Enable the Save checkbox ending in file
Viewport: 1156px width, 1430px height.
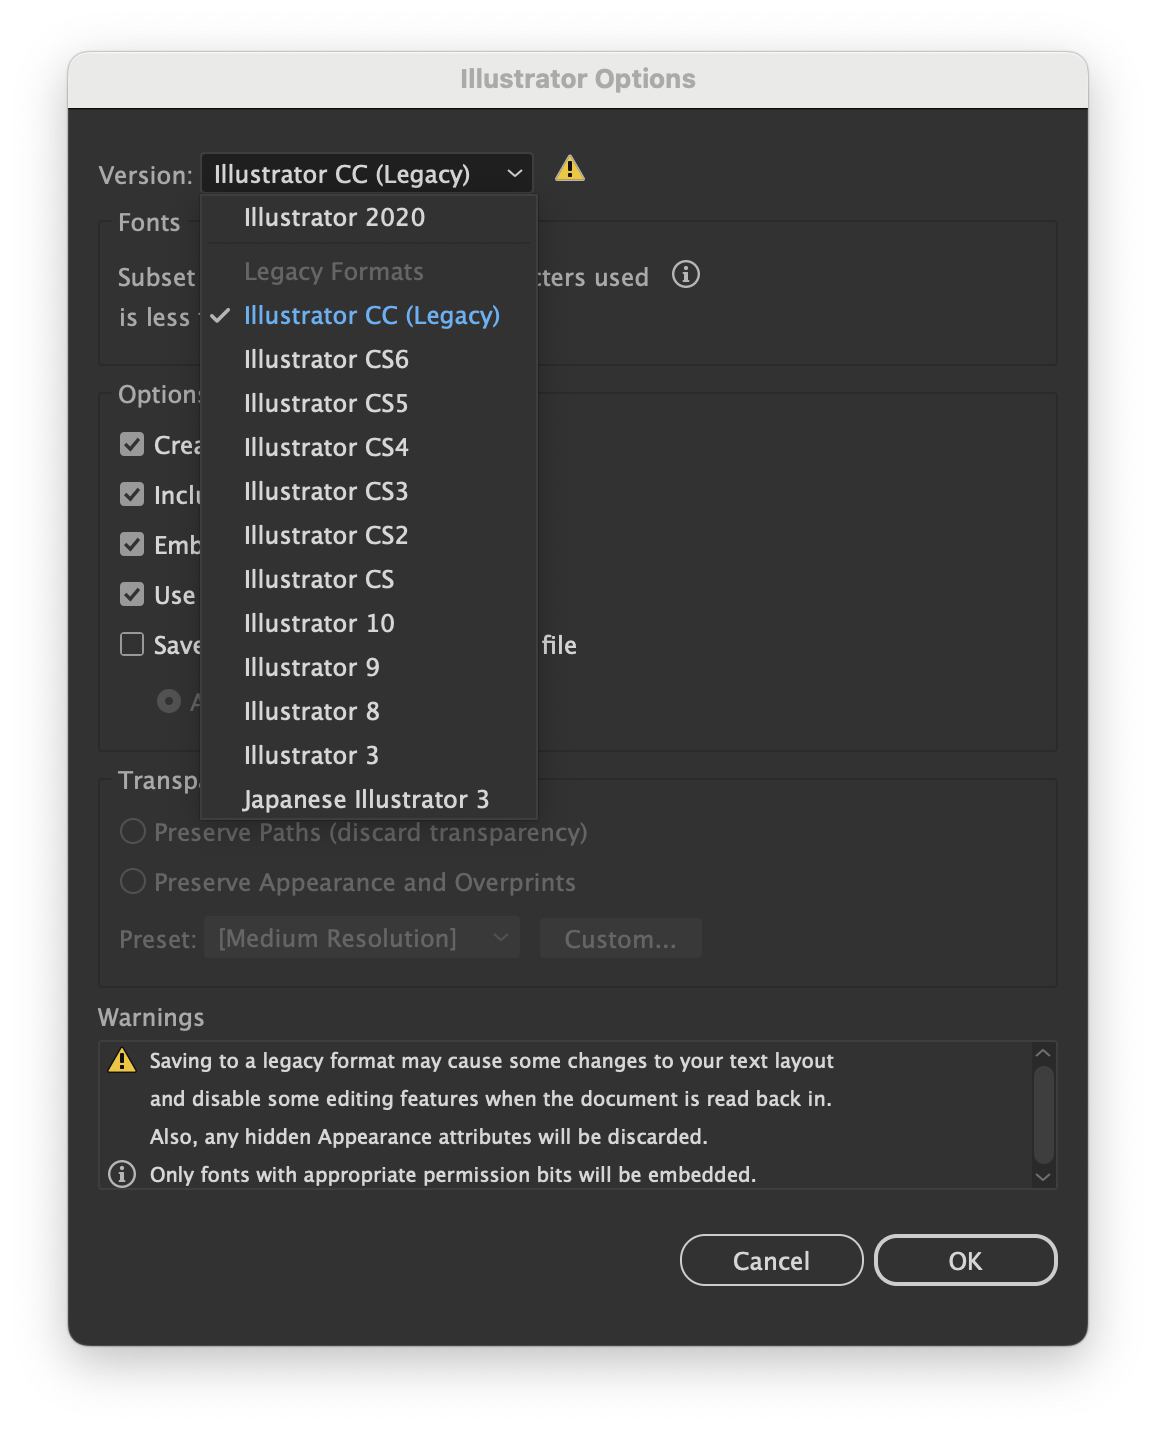132,644
